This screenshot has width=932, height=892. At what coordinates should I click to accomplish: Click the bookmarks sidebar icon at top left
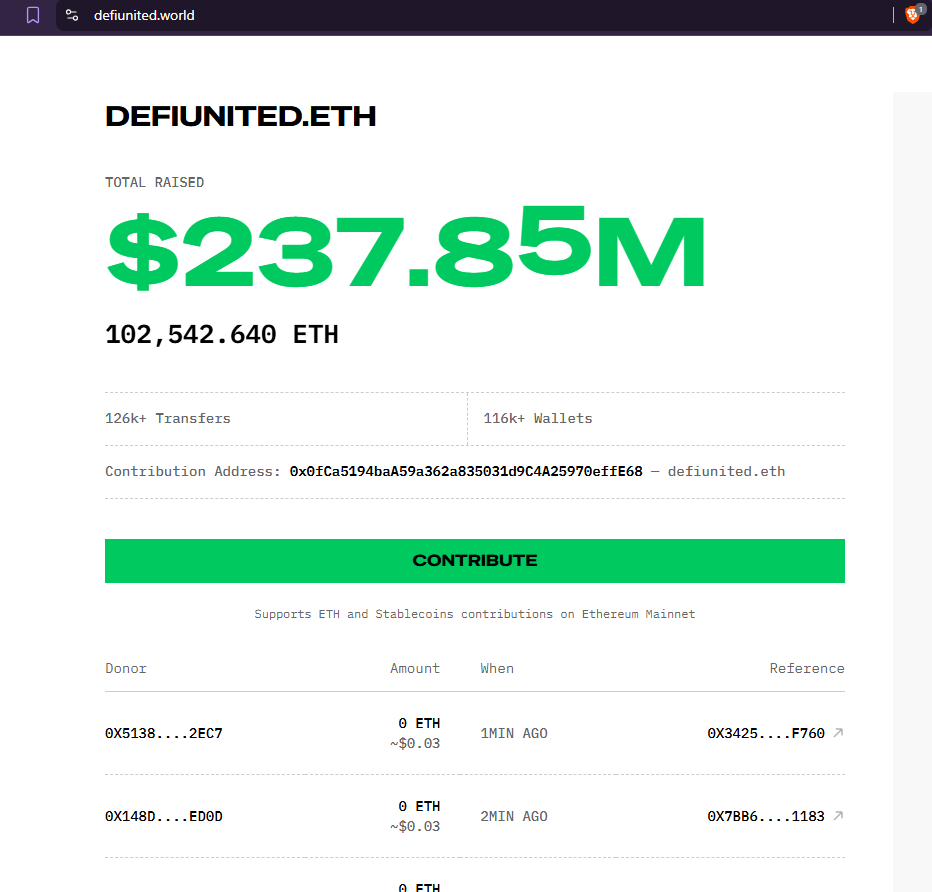coord(33,15)
